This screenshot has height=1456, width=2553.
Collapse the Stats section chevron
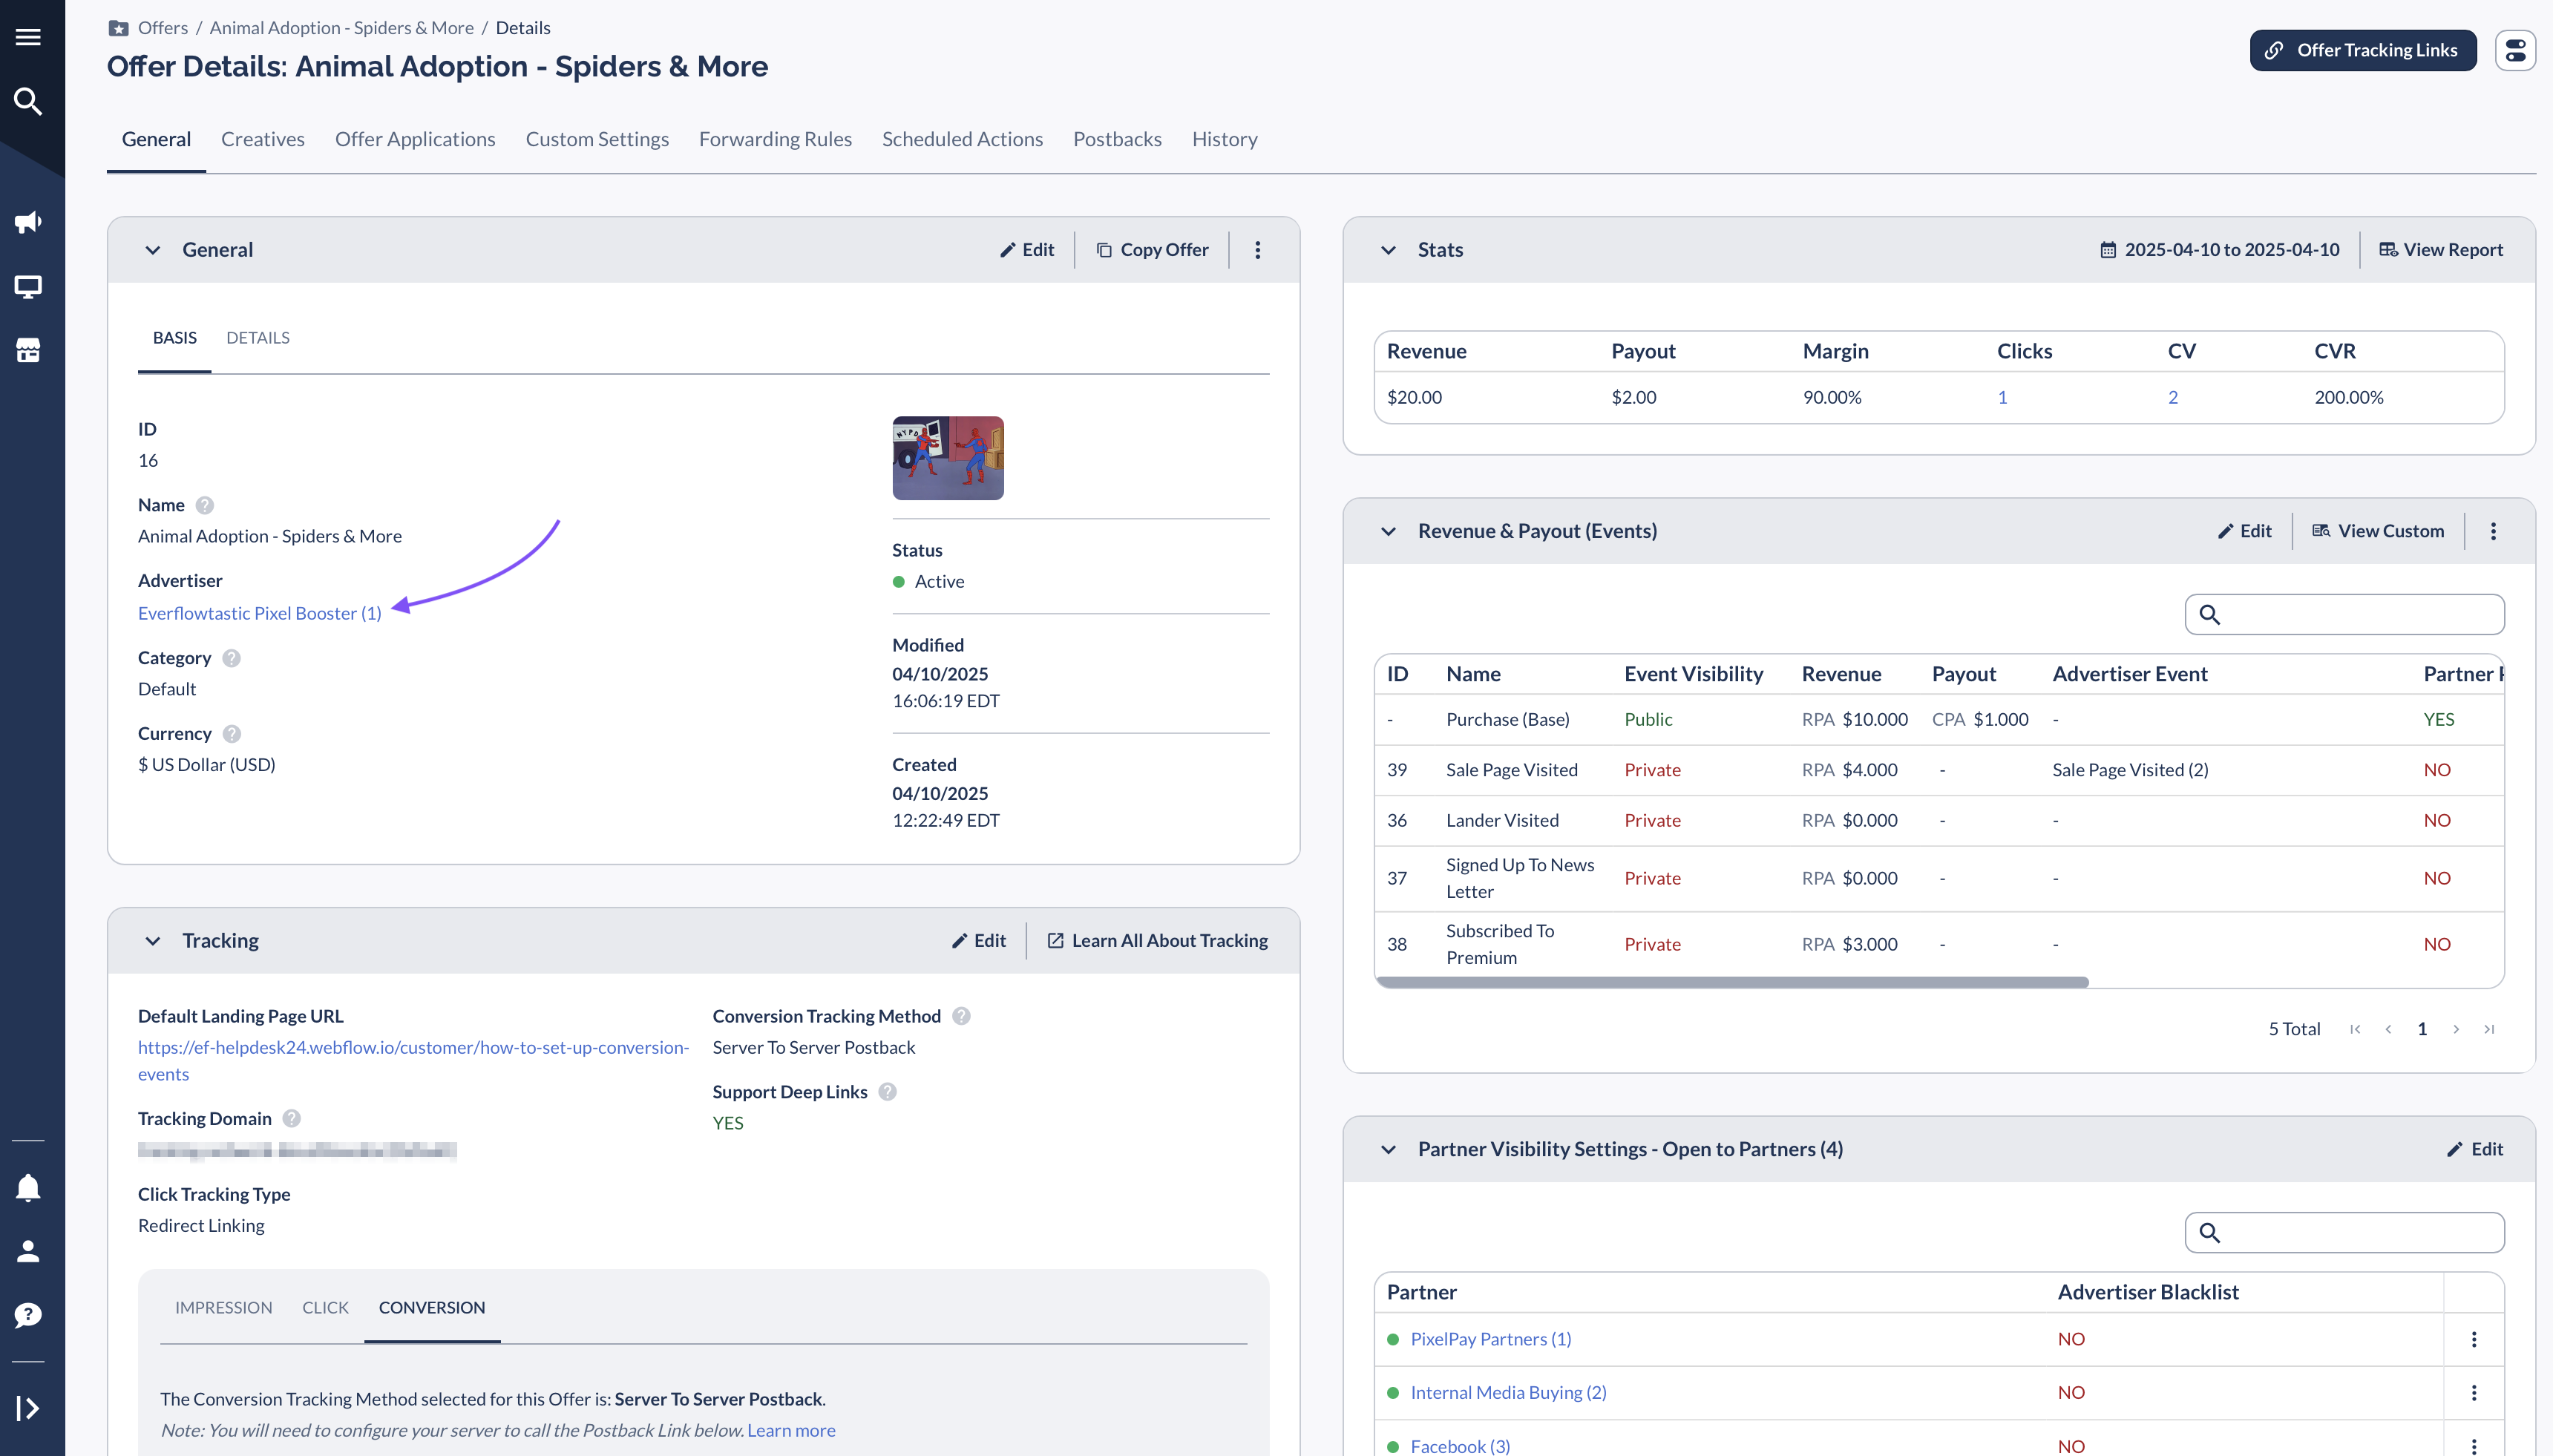(1388, 250)
